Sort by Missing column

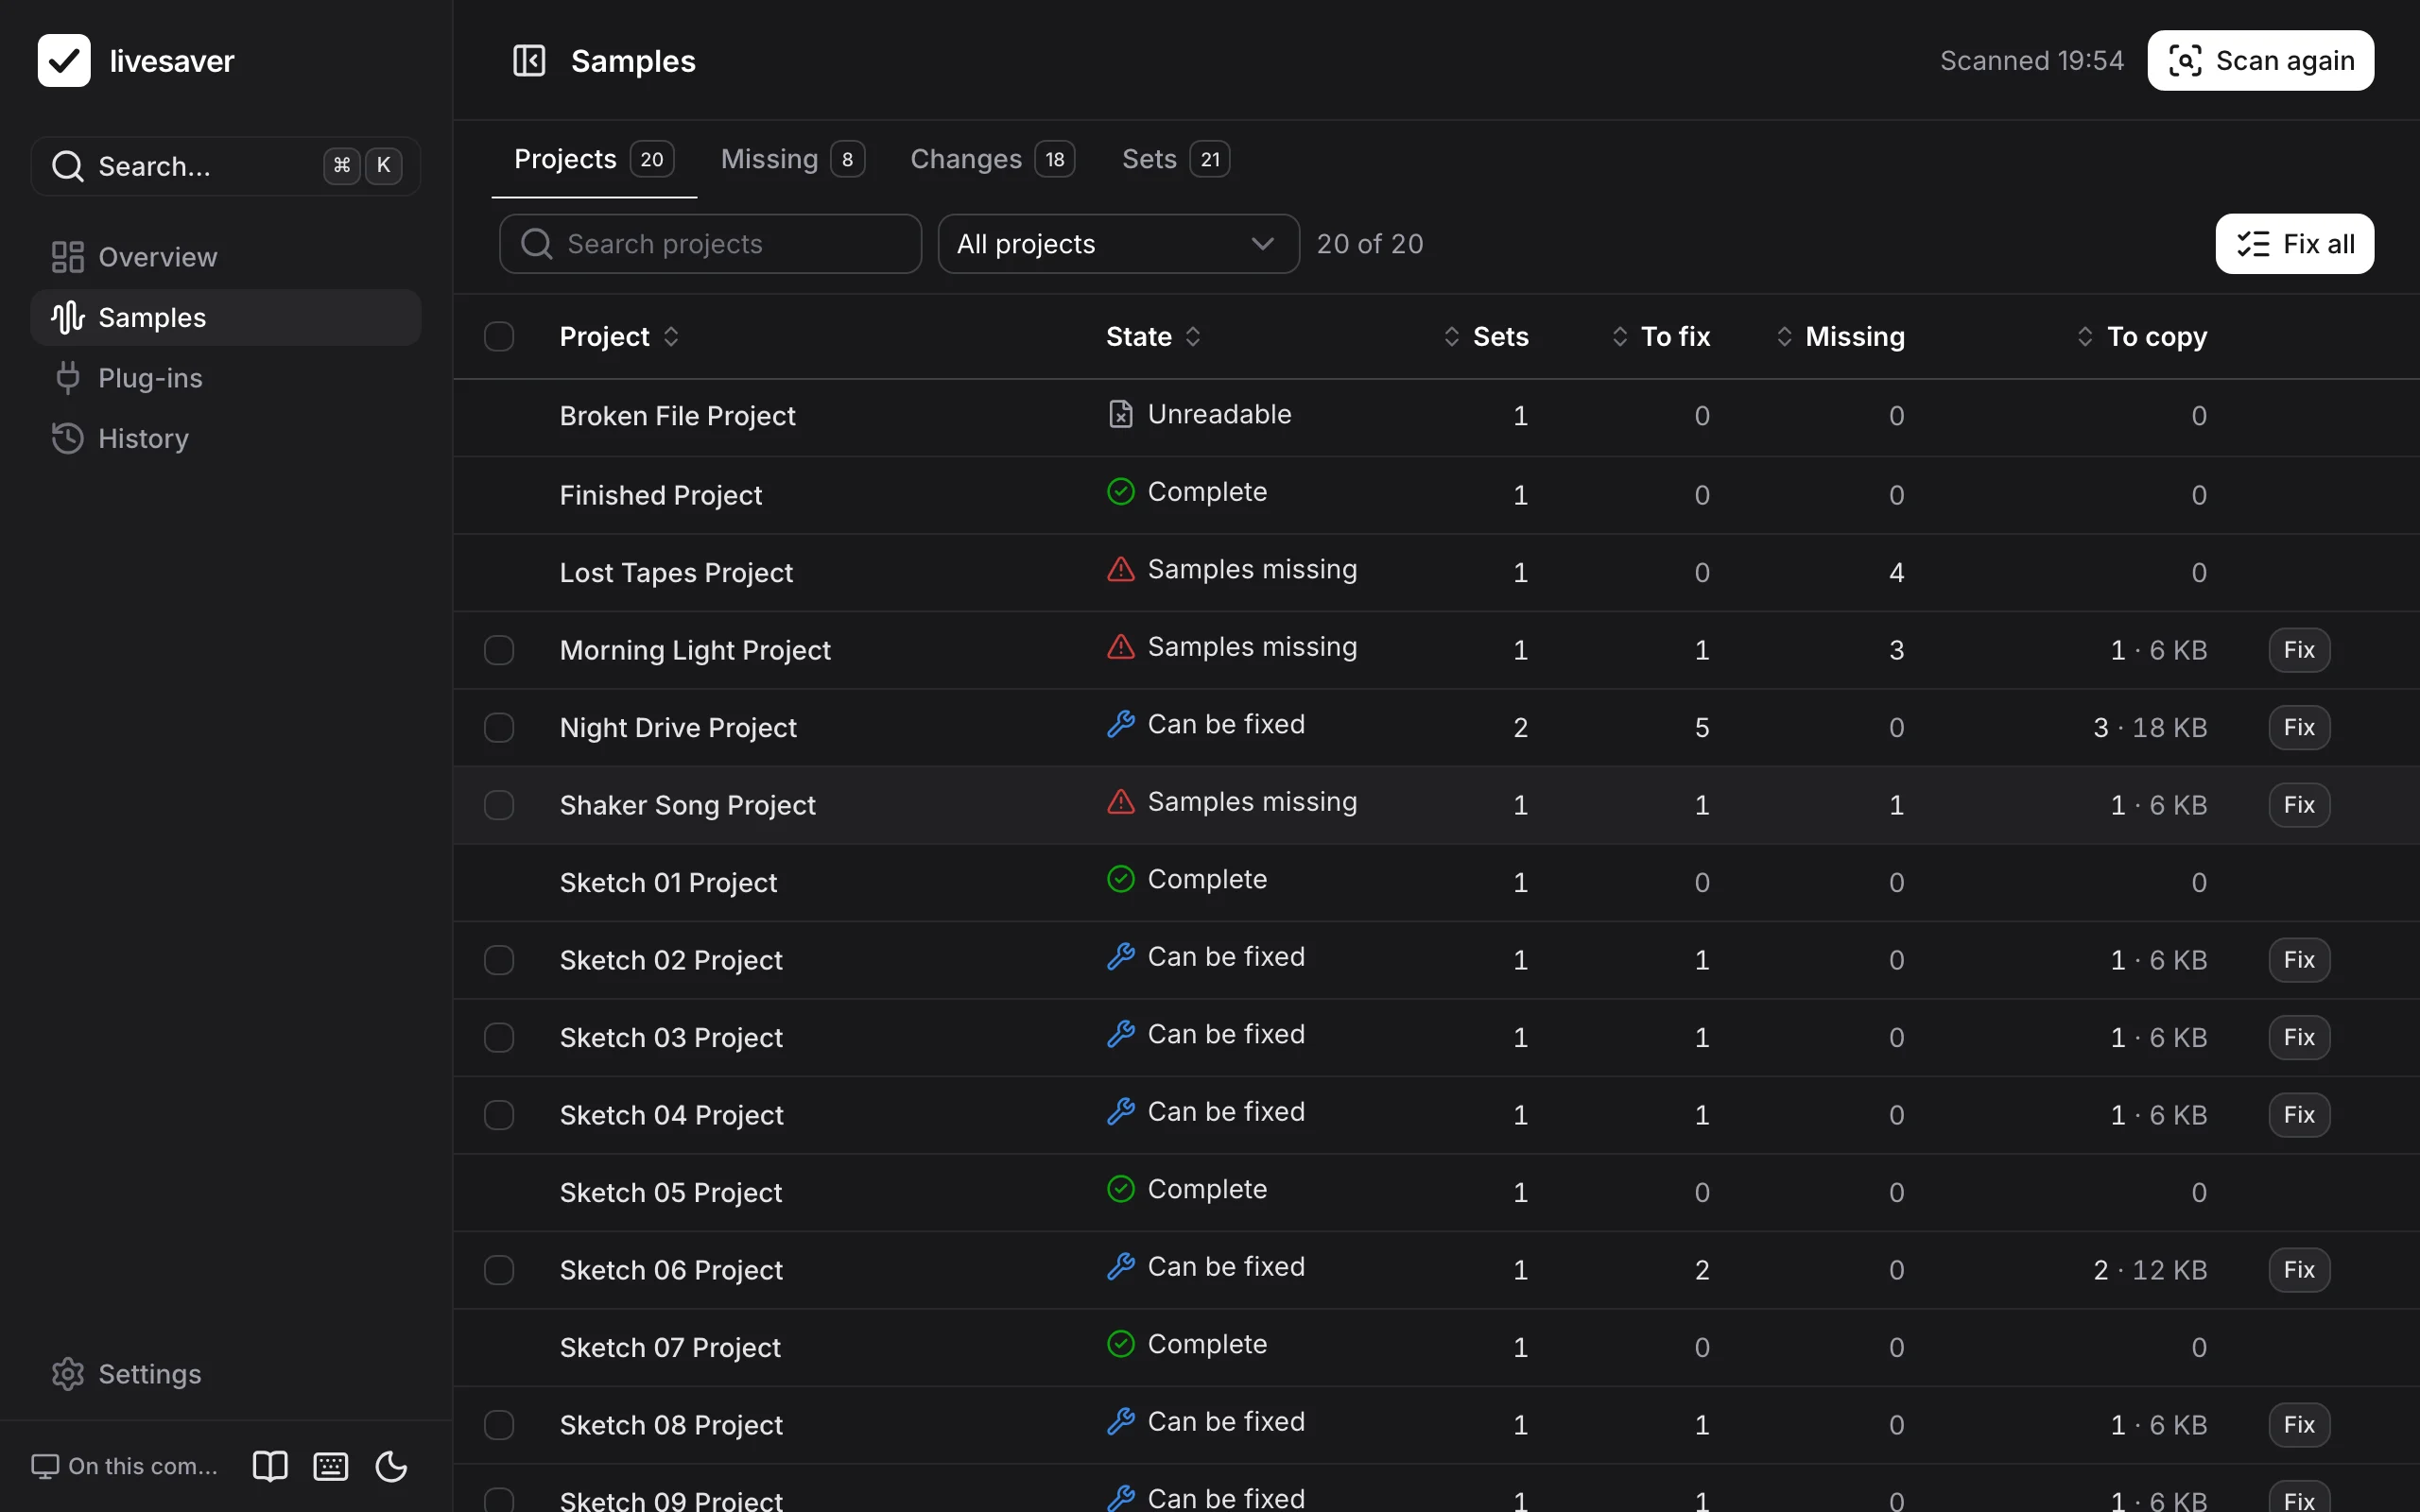[1840, 337]
